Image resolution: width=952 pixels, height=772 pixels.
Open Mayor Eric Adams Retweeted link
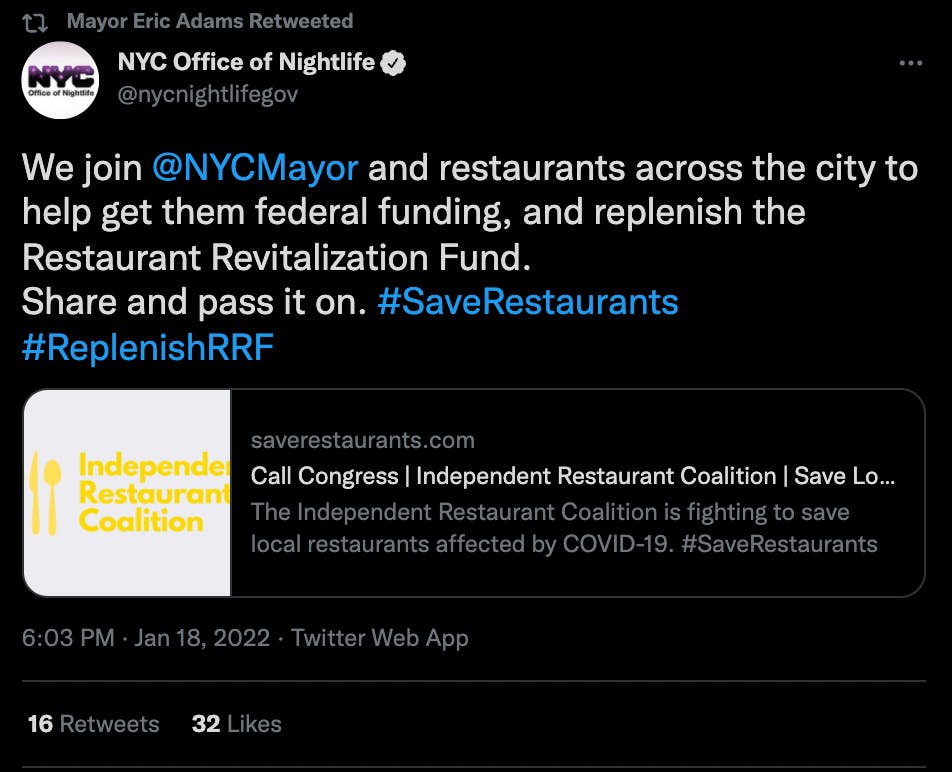209,21
